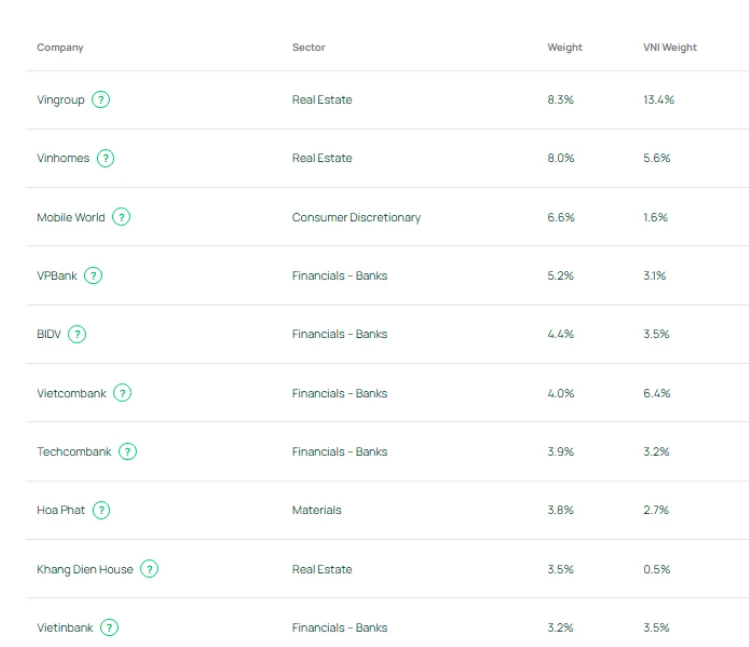
Task: Click the info icon beside Mobile World
Action: [x=121, y=217]
